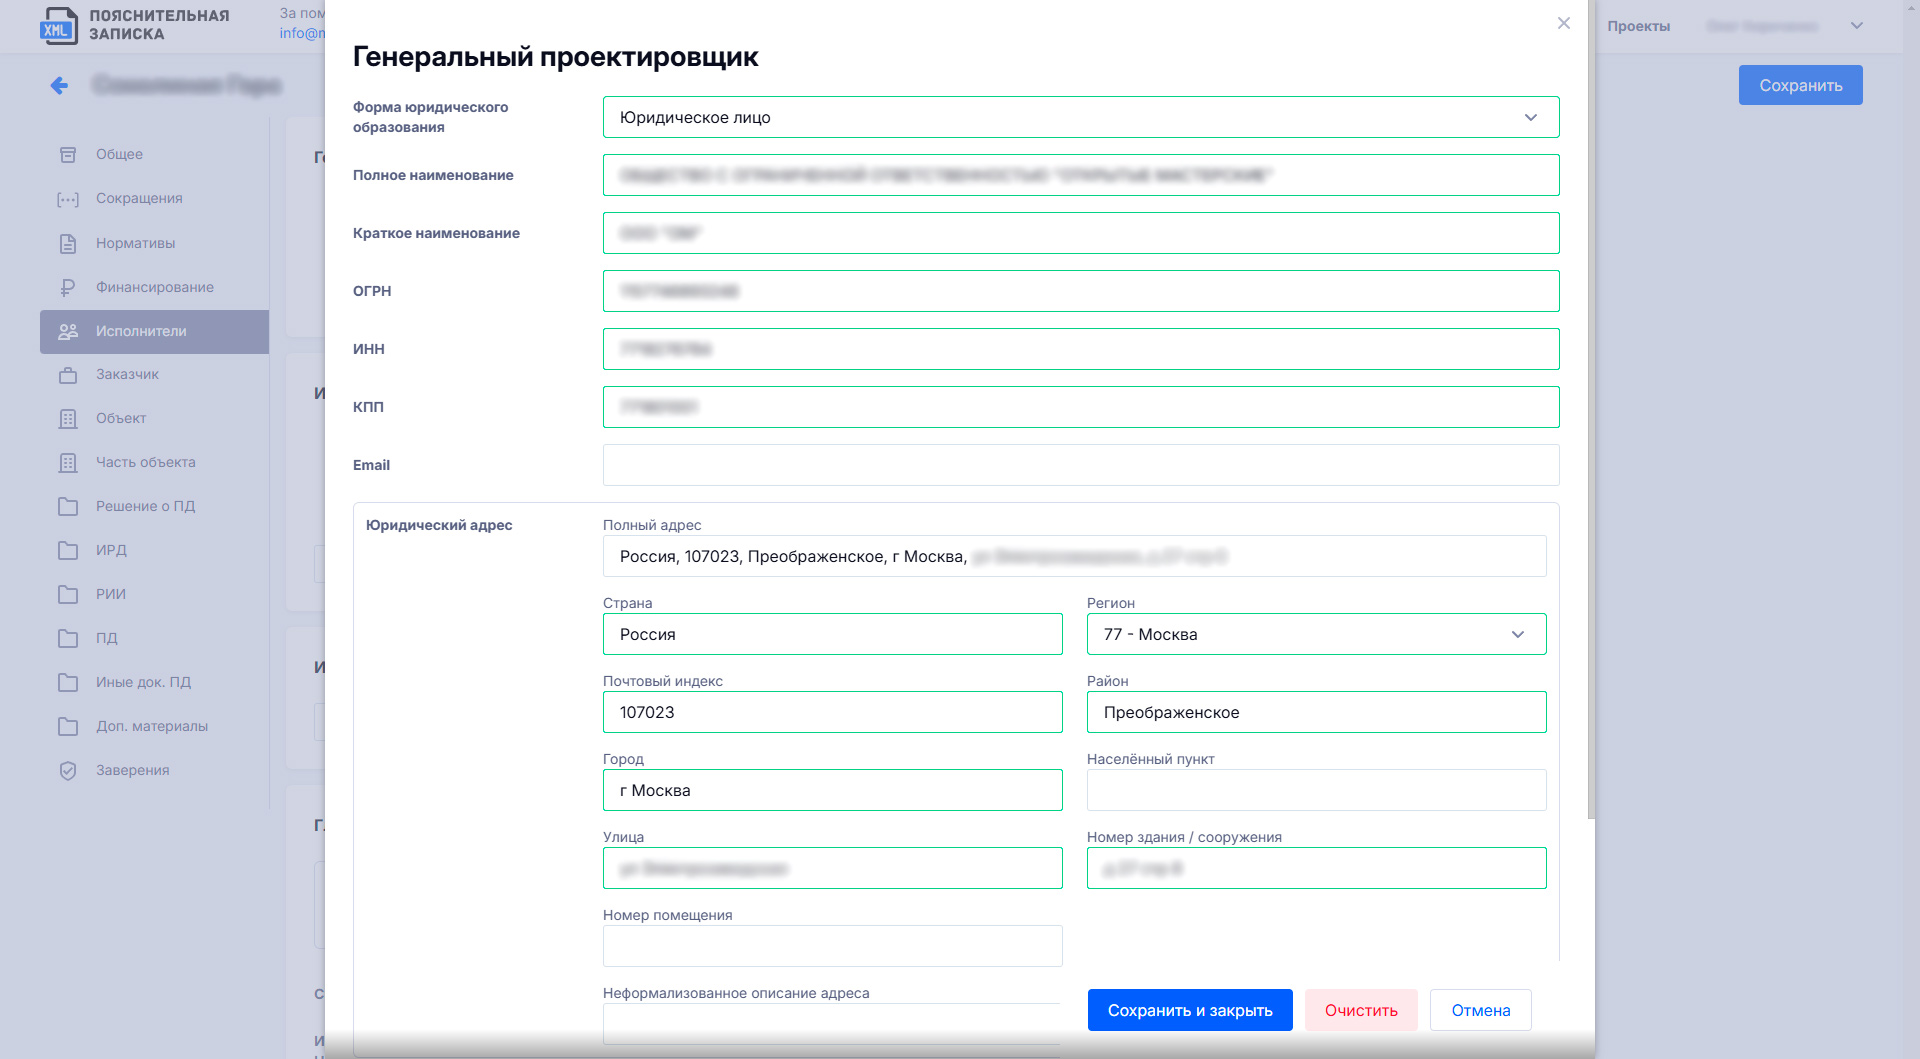Open the user account menu chevron

coord(1857,26)
